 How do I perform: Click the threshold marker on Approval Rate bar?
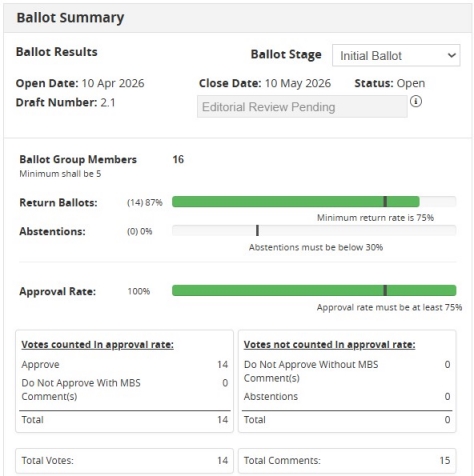coord(385,290)
